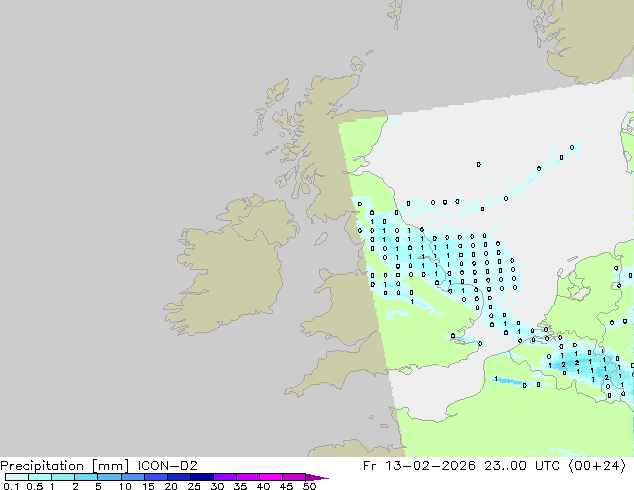
Task: Select the 20 to 25 mm legend swatch
Action: (x=180, y=478)
